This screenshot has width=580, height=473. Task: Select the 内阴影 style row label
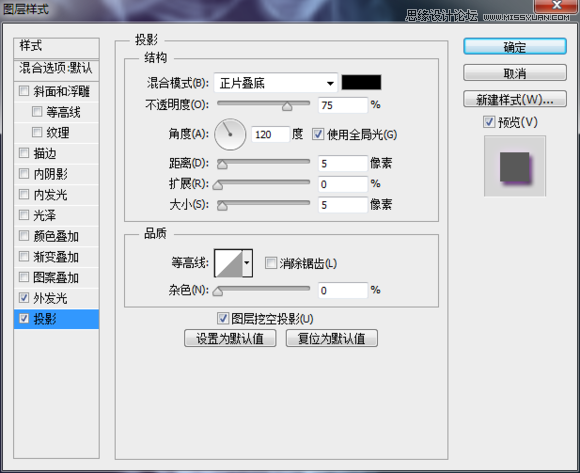(51, 173)
